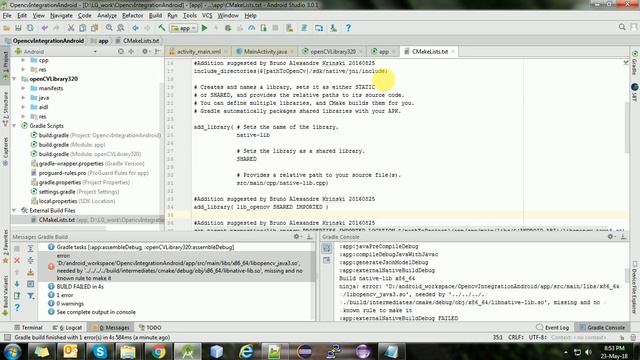Debug the app with the bug icon

228,28
